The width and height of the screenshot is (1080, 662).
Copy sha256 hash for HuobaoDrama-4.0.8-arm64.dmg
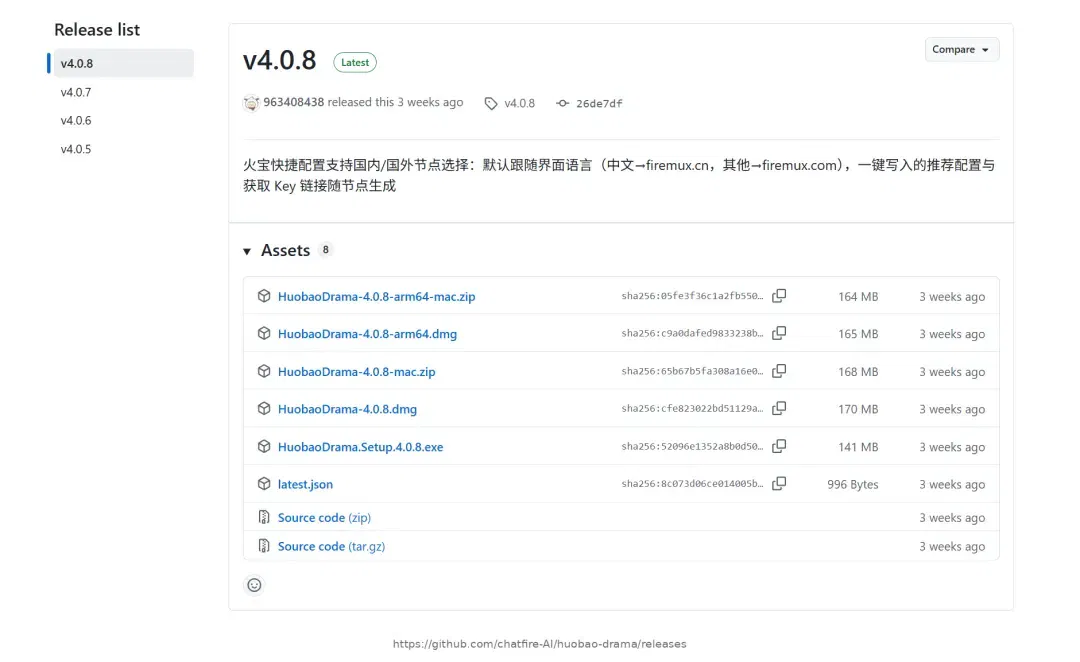pyautogui.click(x=779, y=333)
